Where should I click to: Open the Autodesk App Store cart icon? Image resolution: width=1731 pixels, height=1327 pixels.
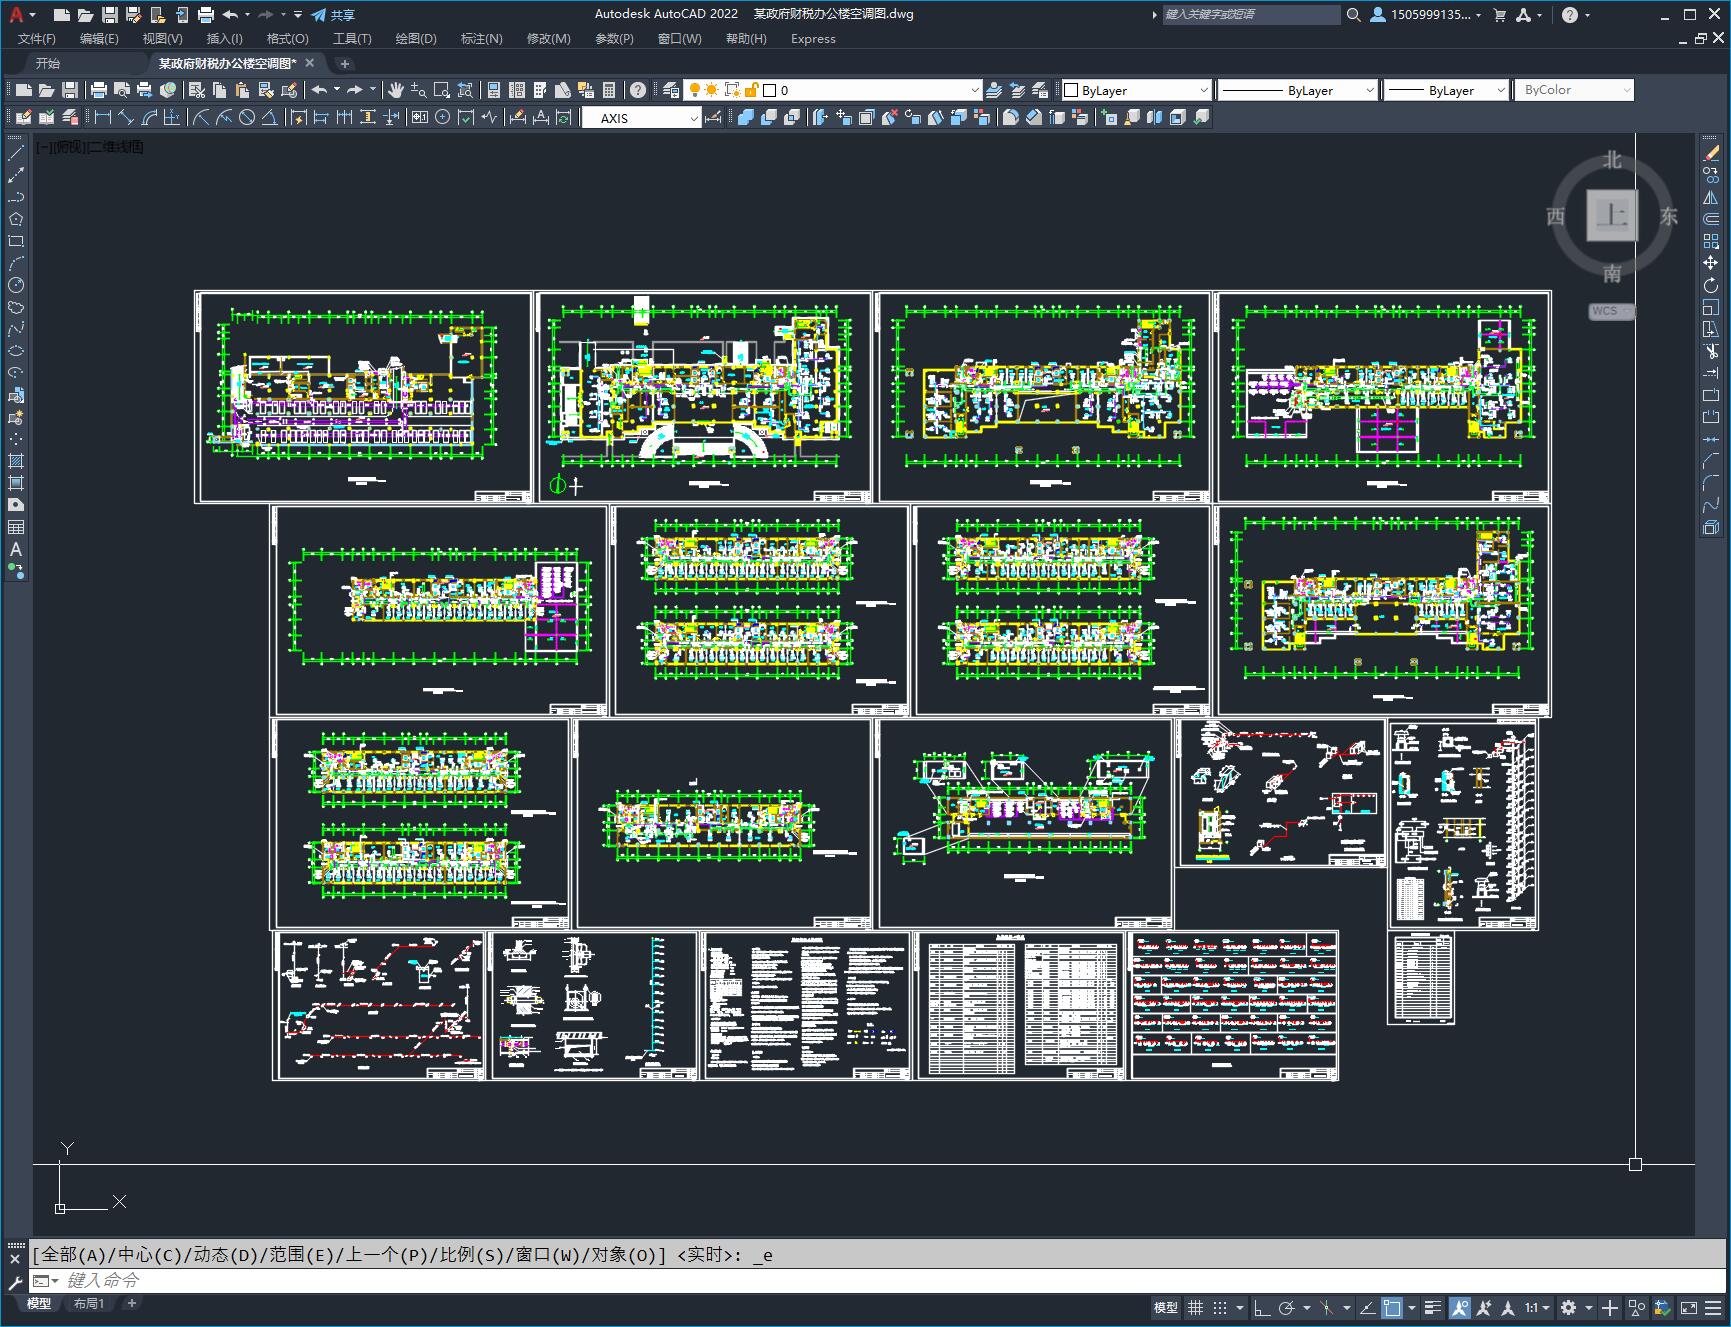(1499, 15)
